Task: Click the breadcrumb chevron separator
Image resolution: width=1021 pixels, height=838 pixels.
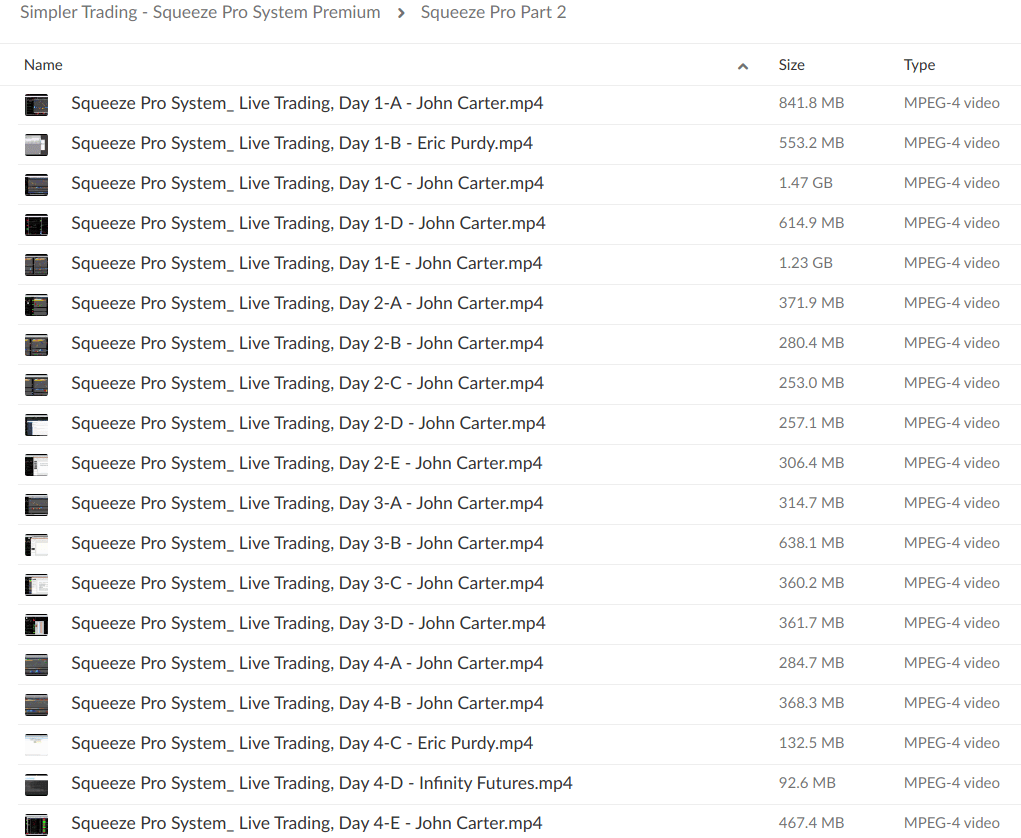Action: coord(400,13)
